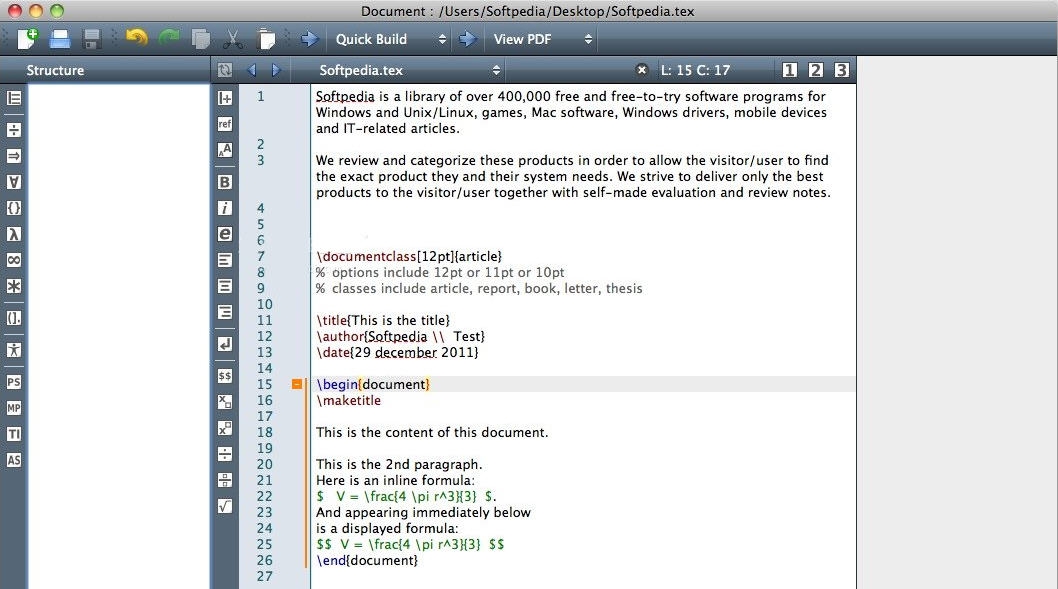Open the Asymptote commands panel
1058x589 pixels.
point(14,460)
